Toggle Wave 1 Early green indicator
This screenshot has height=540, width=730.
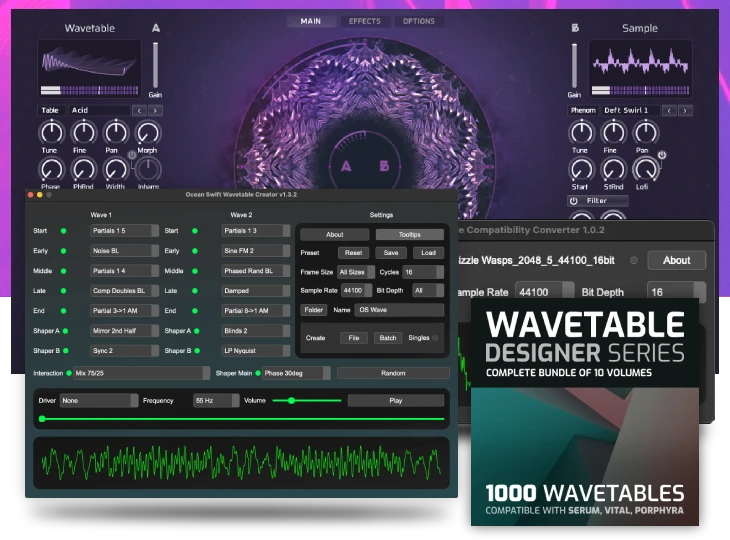click(63, 251)
